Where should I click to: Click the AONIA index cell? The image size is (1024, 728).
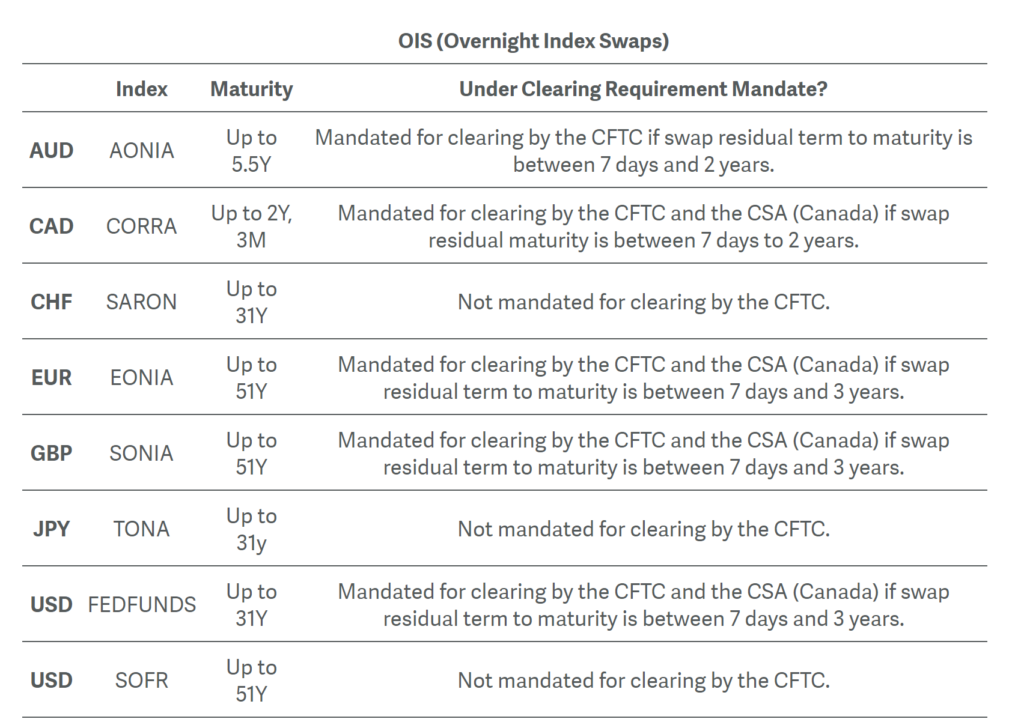(141, 150)
